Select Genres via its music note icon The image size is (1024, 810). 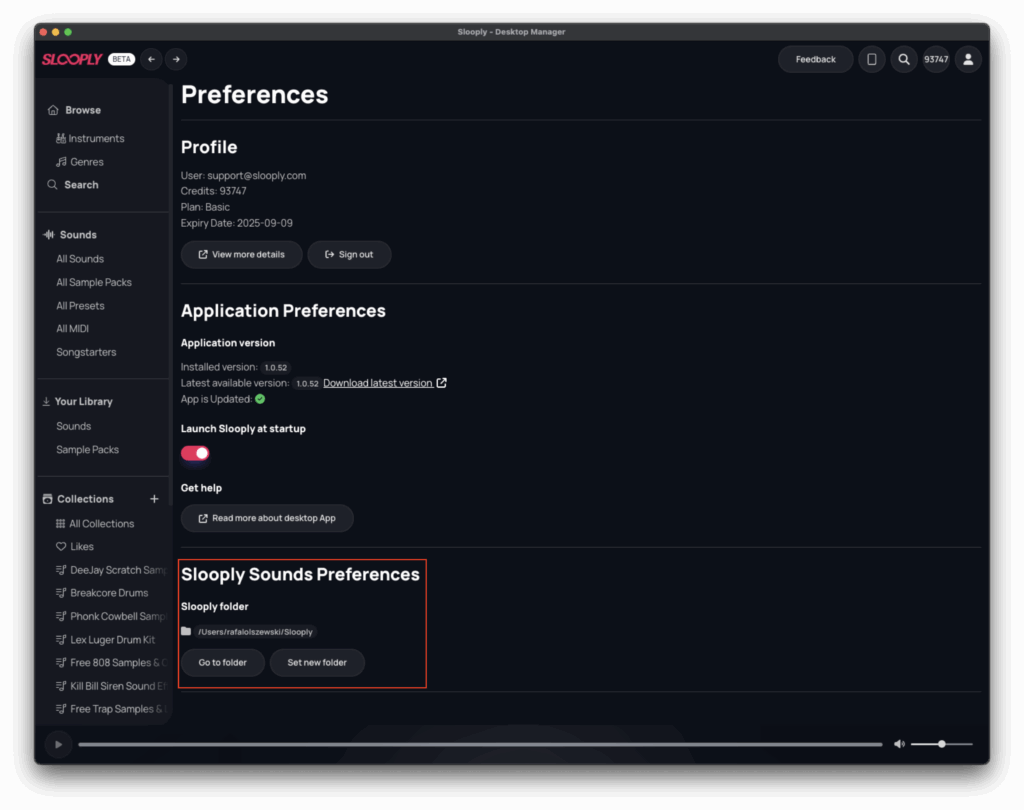[60, 161]
